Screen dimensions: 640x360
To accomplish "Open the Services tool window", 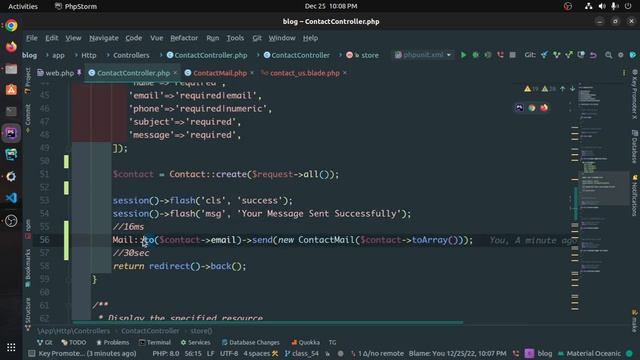I will coord(196,342).
